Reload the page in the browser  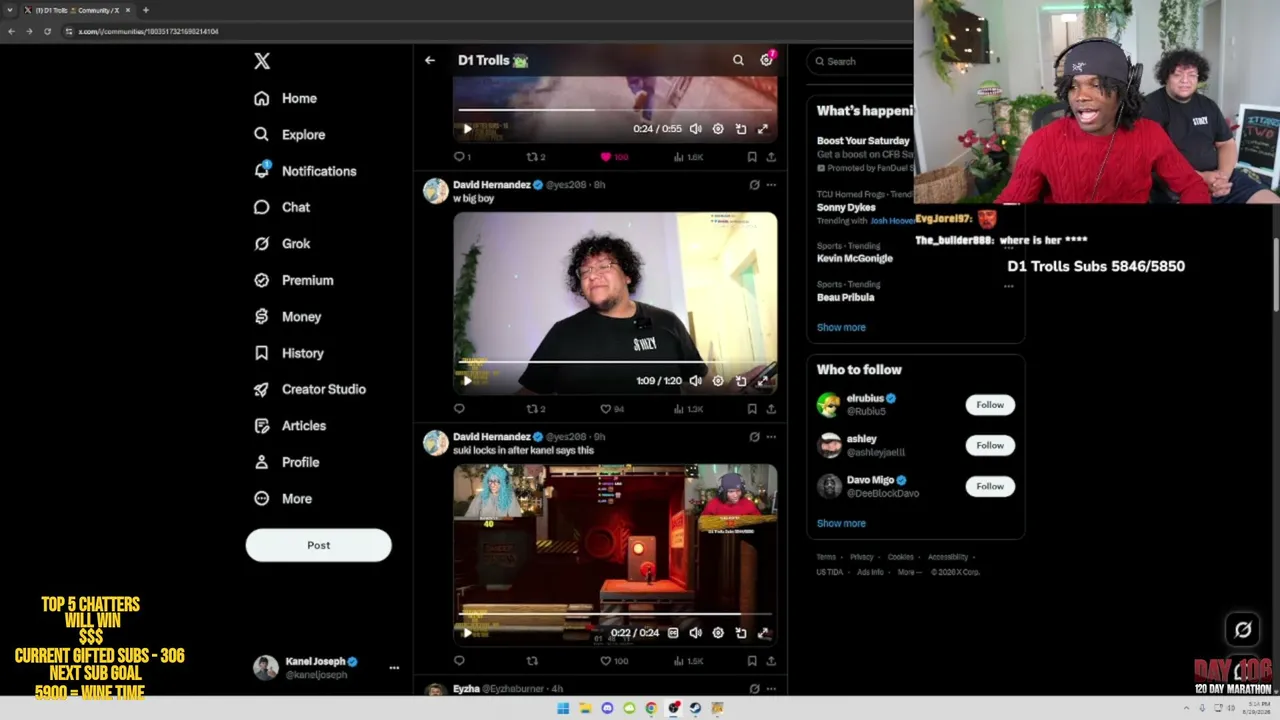[x=47, y=31]
